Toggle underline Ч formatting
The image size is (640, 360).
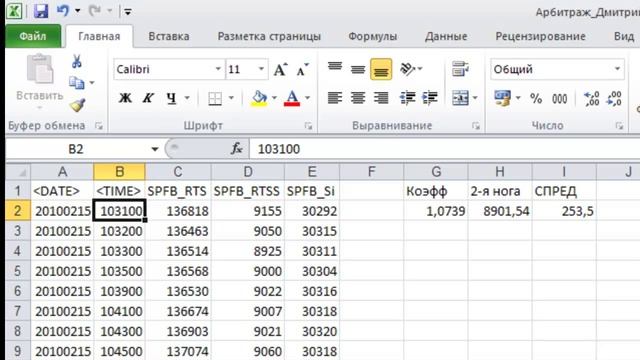[x=171, y=98]
